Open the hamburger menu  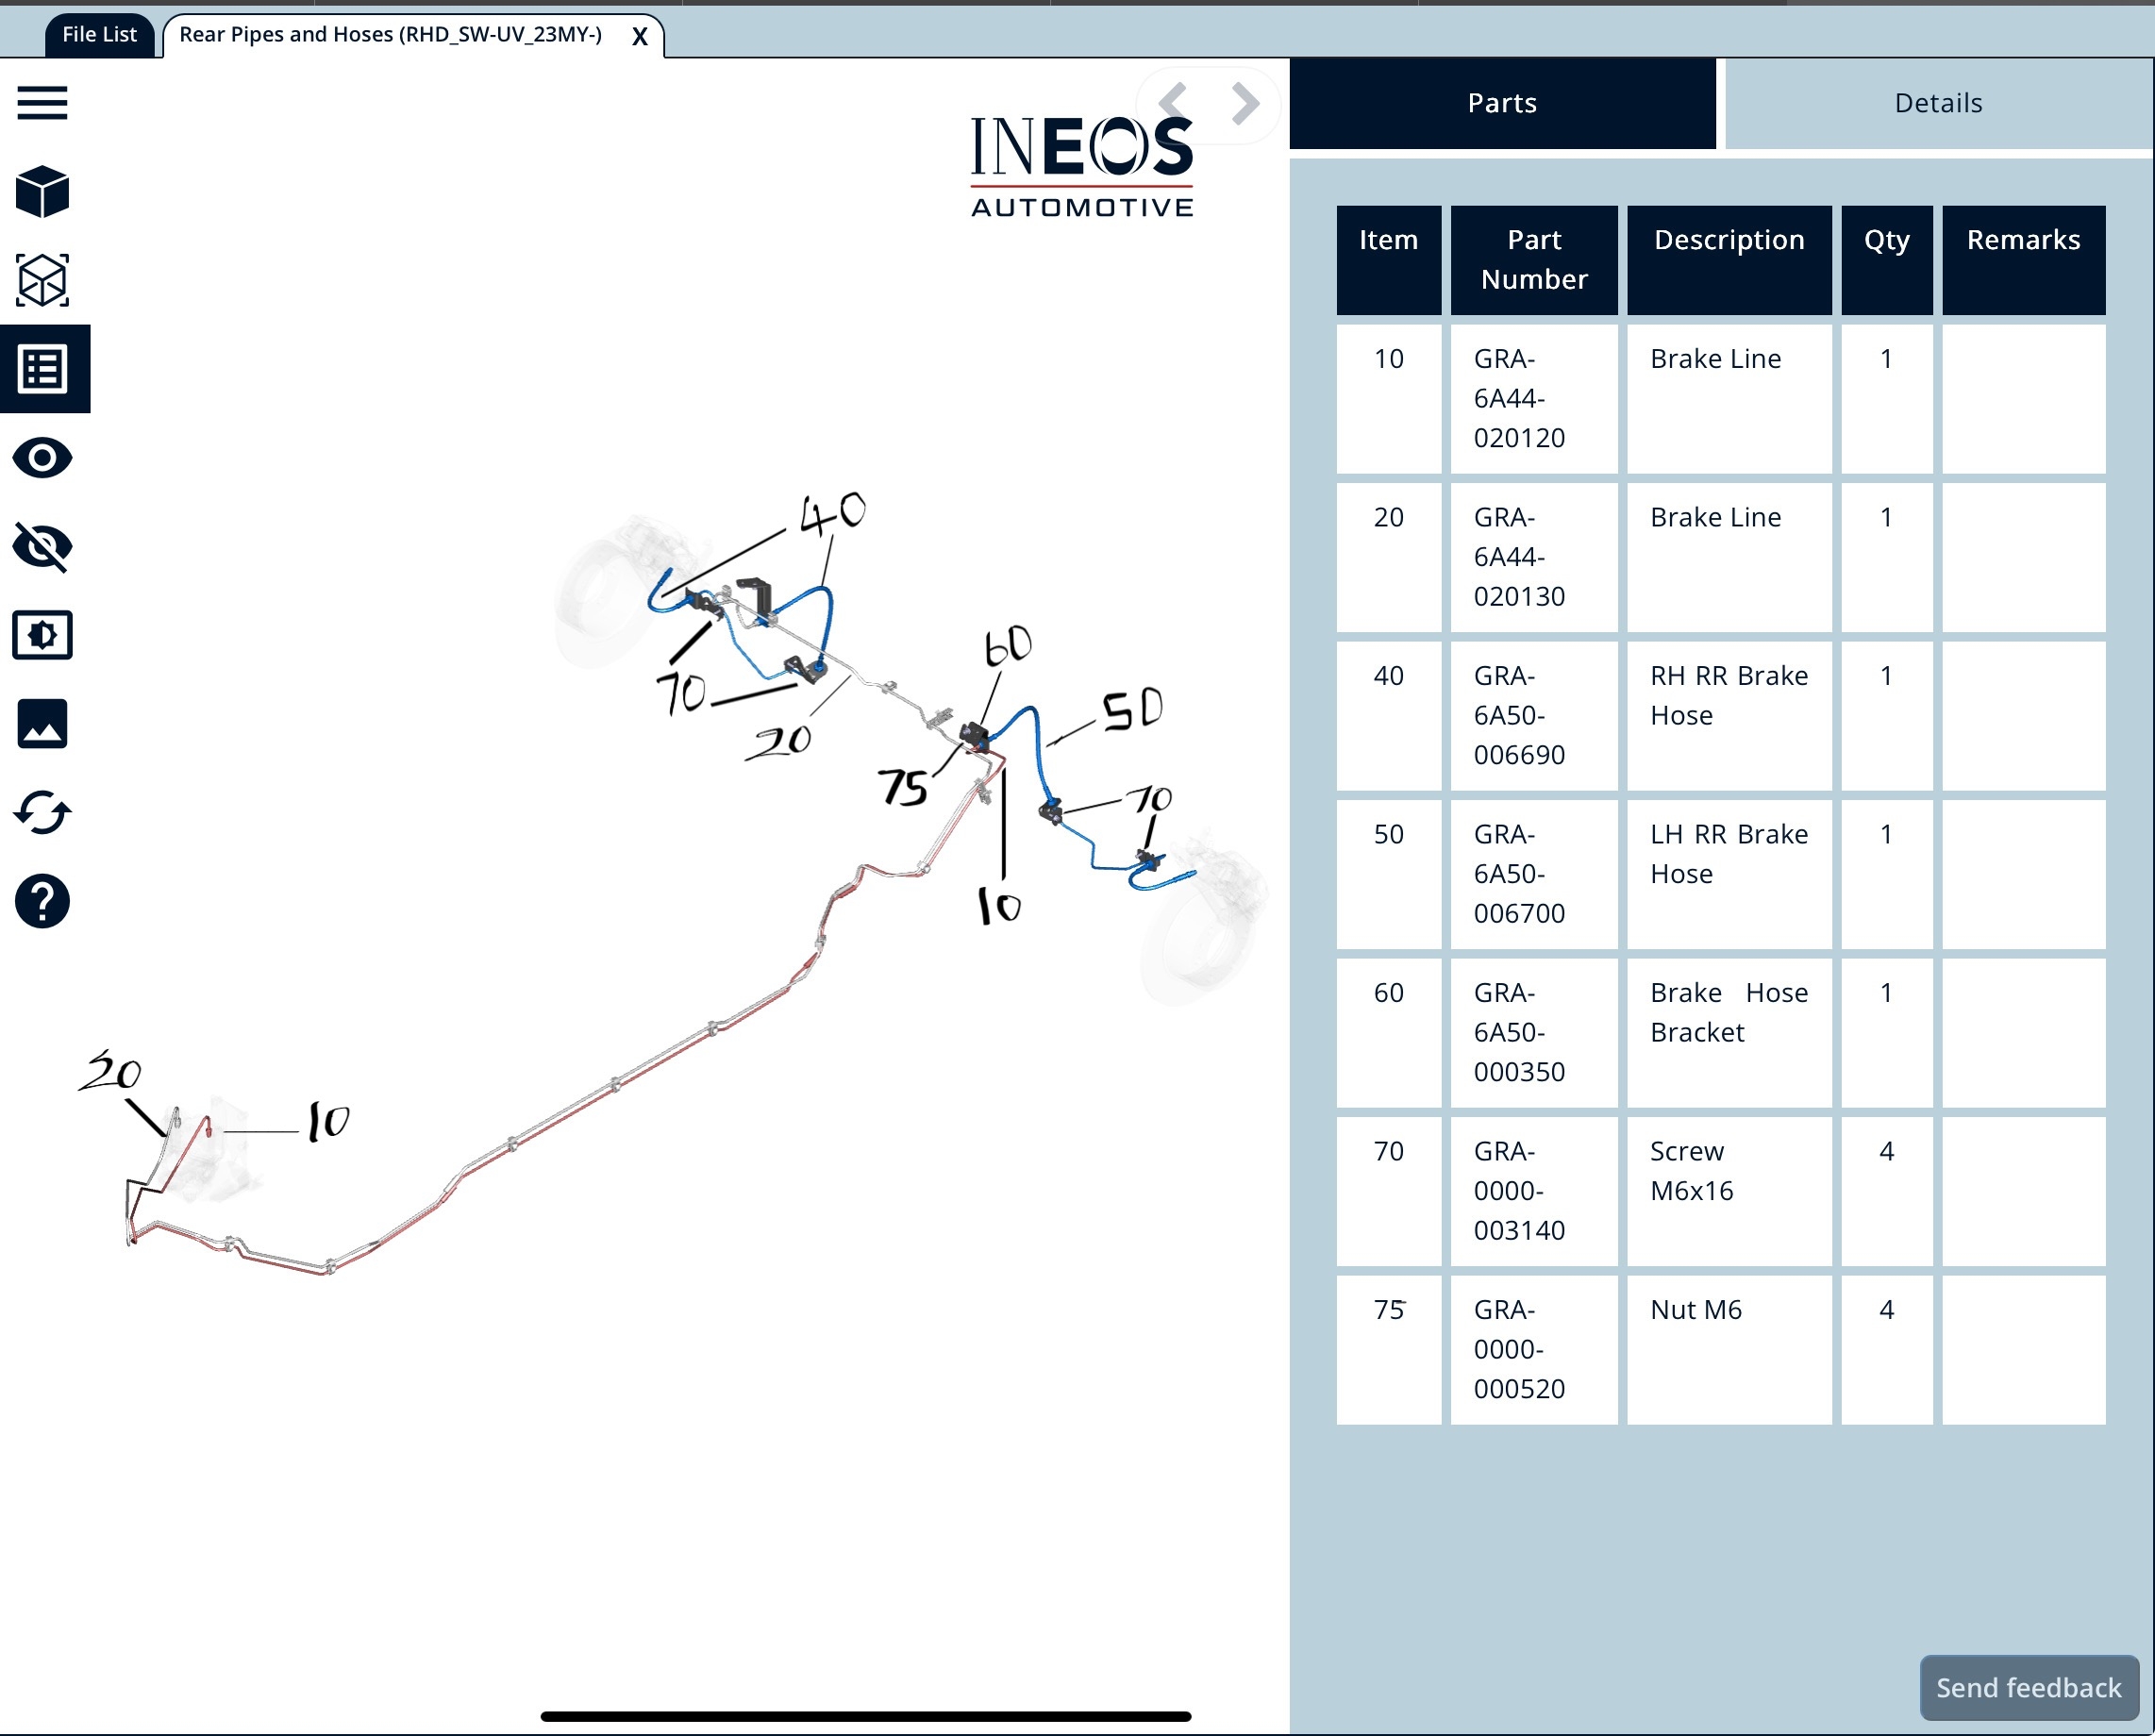pyautogui.click(x=42, y=103)
